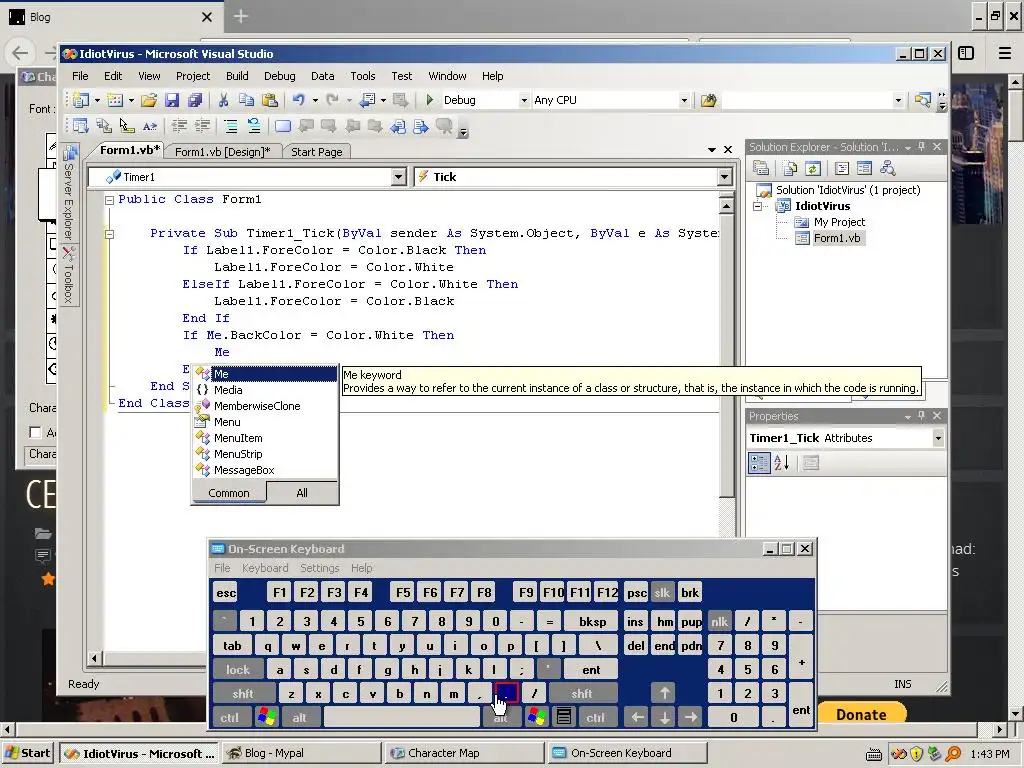Click Show All Files in Solution Explorer
This screenshot has width=1024, height=768.
coord(790,168)
